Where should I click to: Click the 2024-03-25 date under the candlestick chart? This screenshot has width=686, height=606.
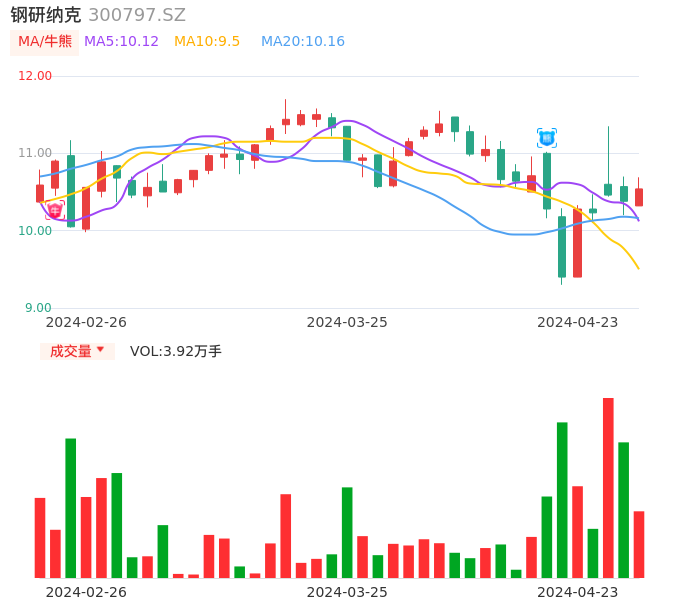pos(347,322)
